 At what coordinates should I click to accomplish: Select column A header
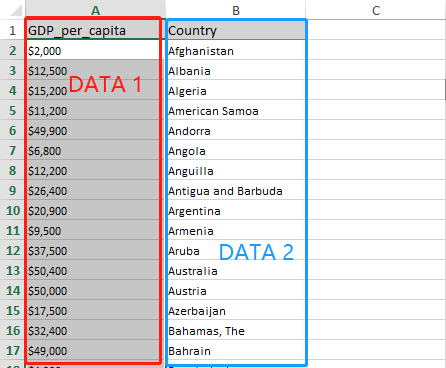point(95,10)
